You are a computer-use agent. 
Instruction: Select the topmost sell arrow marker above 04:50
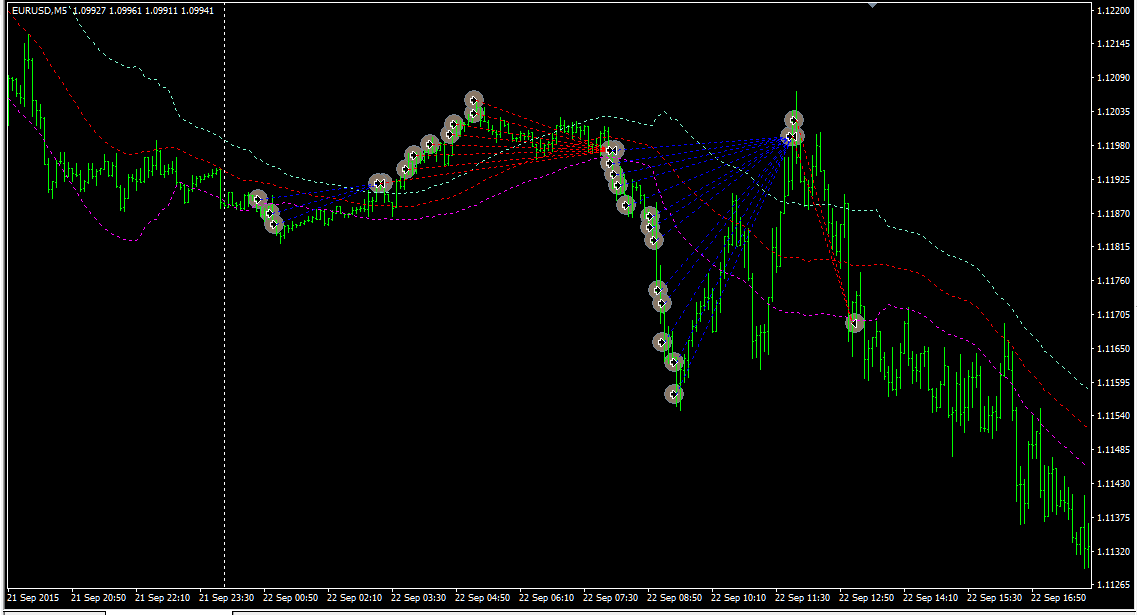pyautogui.click(x=474, y=100)
